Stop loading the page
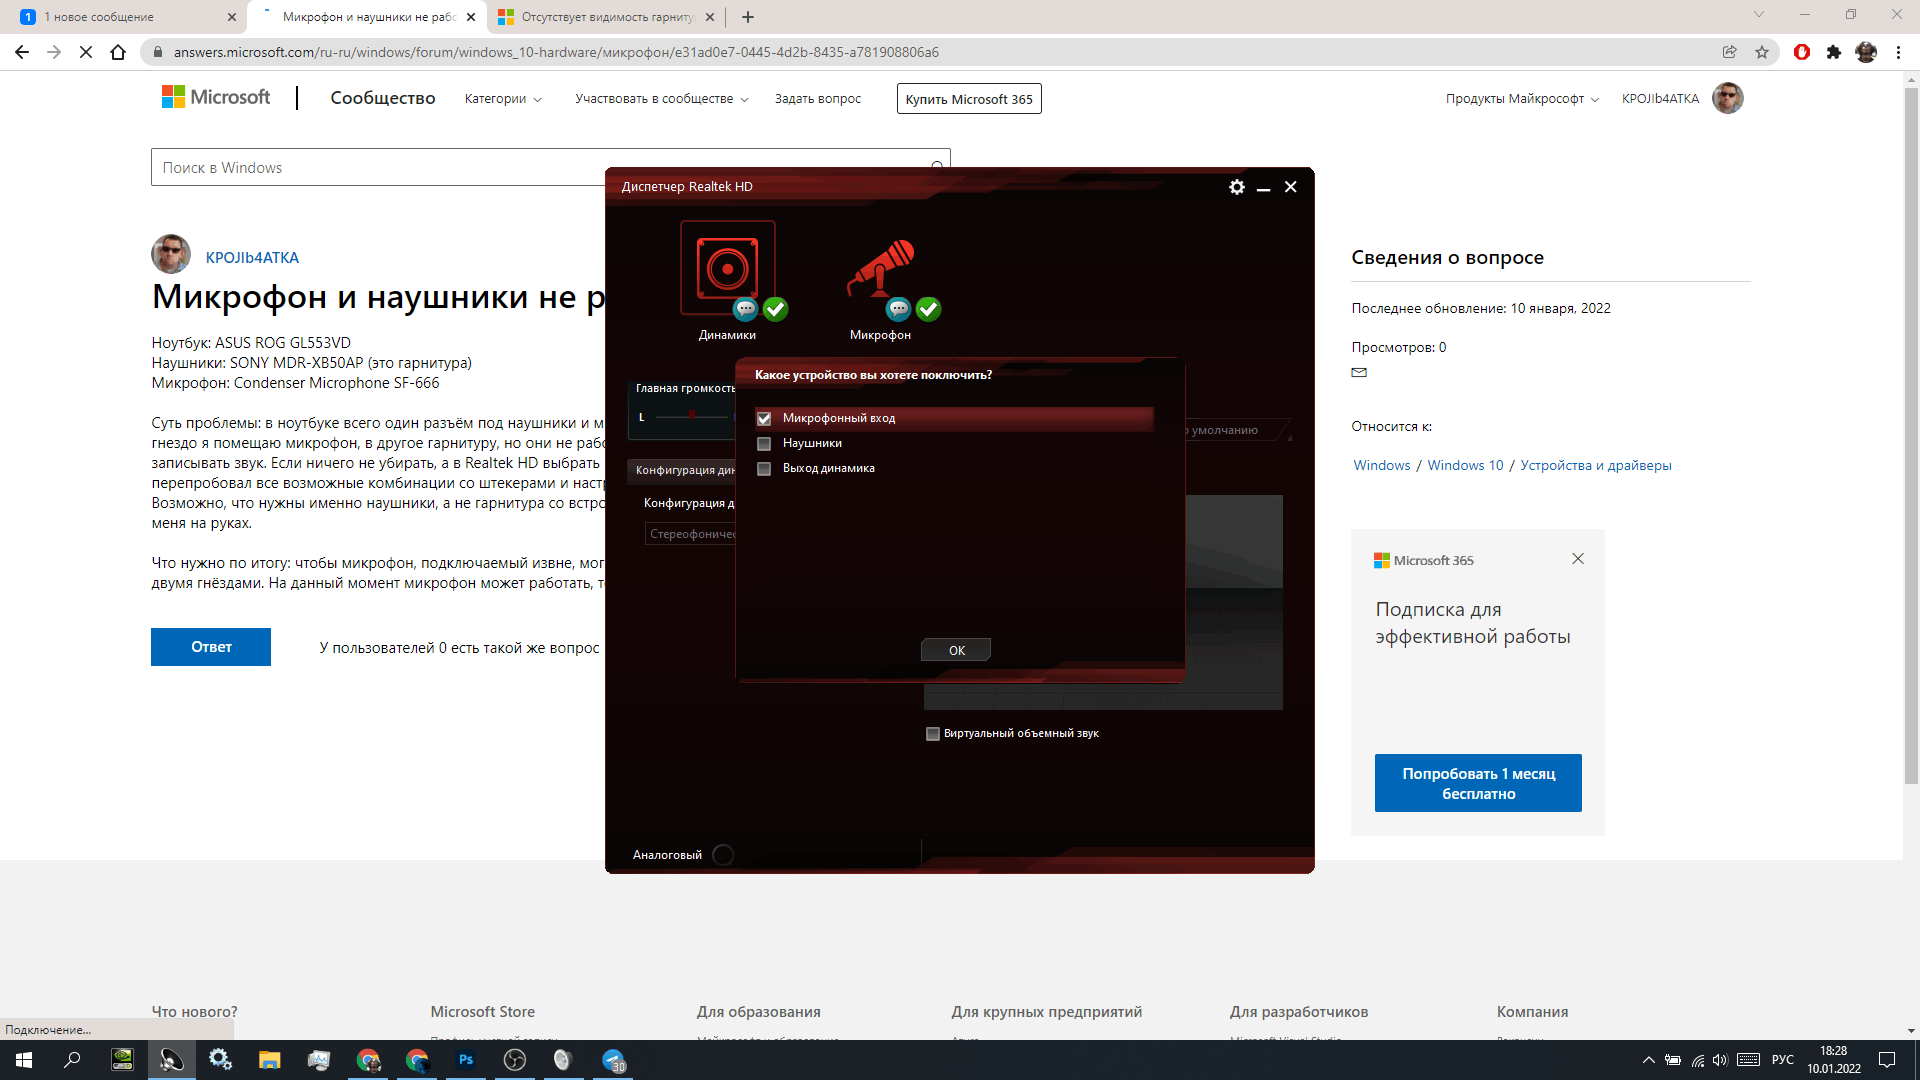 [86, 52]
